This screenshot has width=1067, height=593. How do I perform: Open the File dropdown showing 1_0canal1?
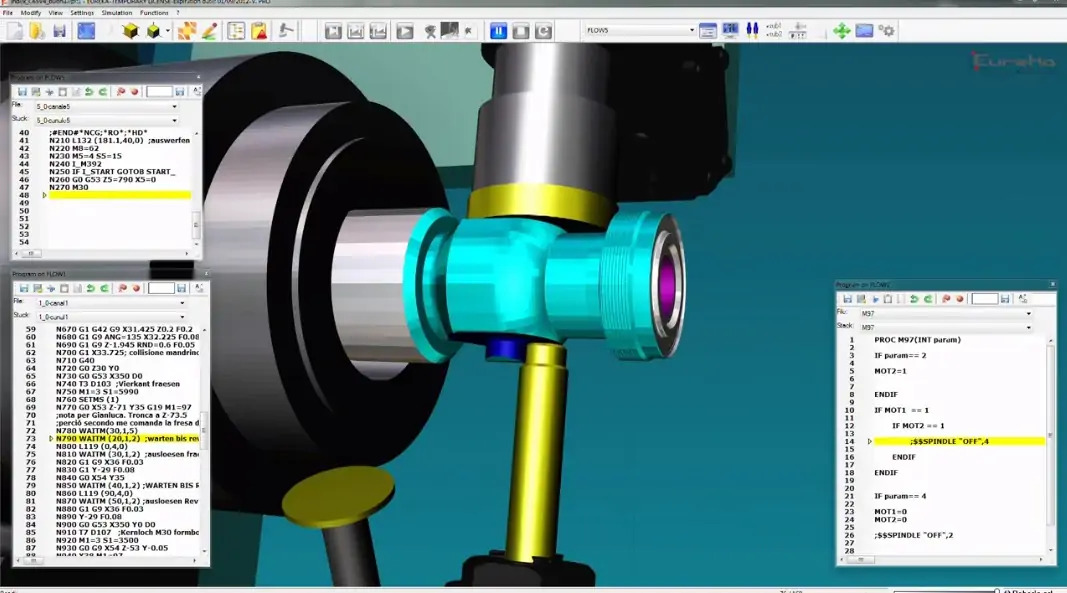click(111, 303)
